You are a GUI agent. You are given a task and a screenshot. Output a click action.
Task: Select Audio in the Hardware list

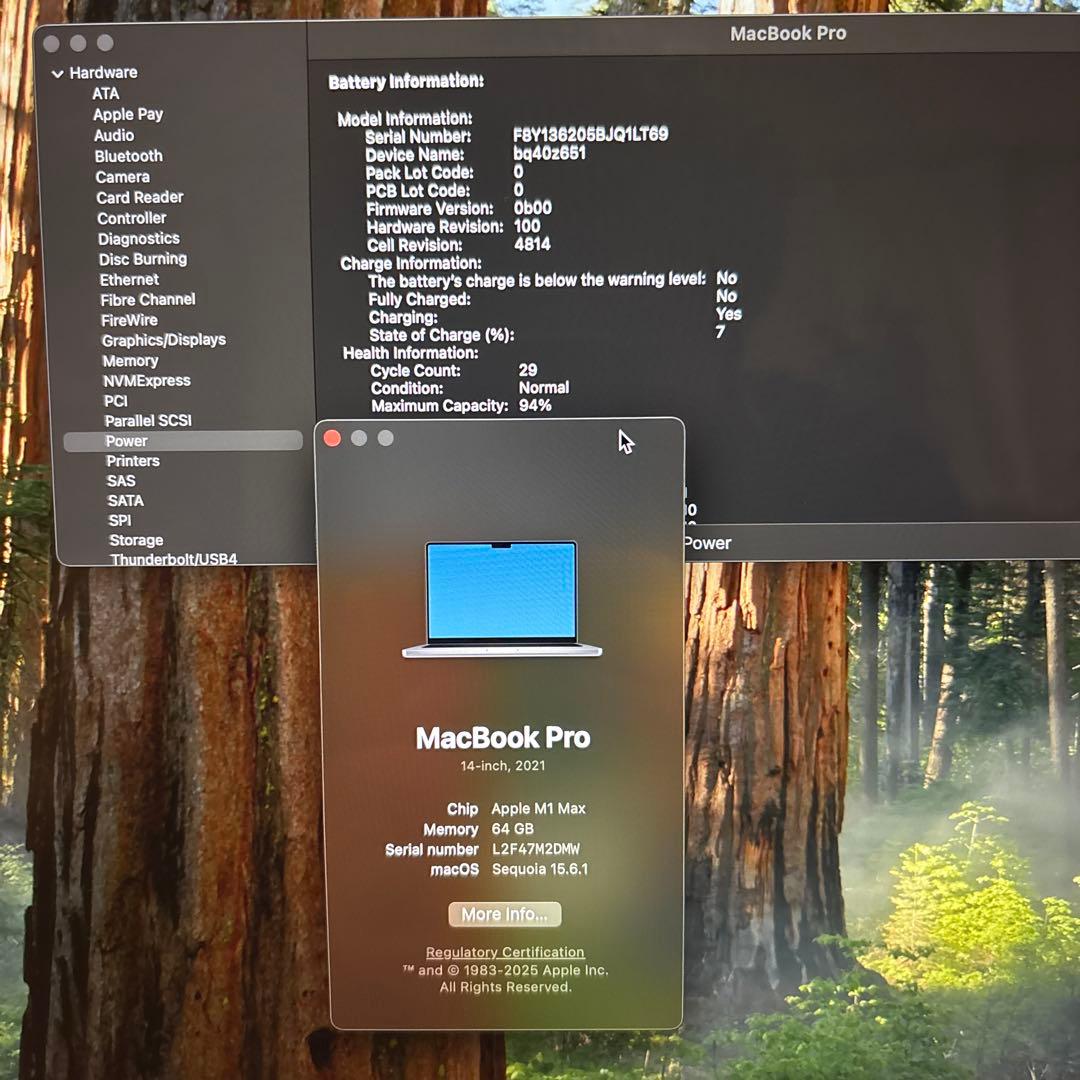(x=113, y=135)
